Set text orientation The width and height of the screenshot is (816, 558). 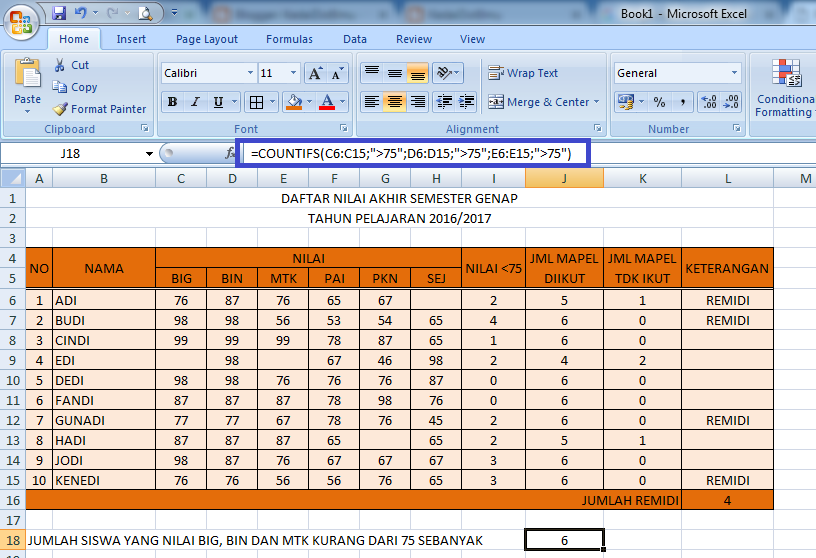(444, 73)
